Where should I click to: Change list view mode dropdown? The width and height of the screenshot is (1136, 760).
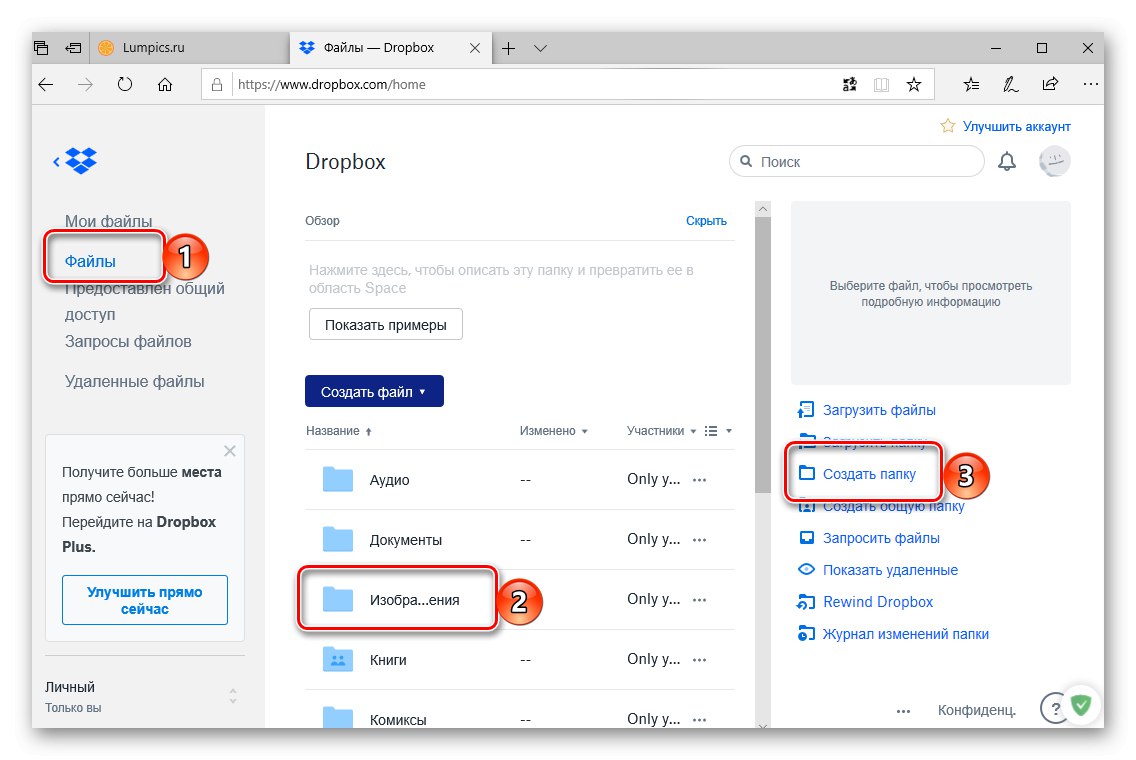[718, 430]
